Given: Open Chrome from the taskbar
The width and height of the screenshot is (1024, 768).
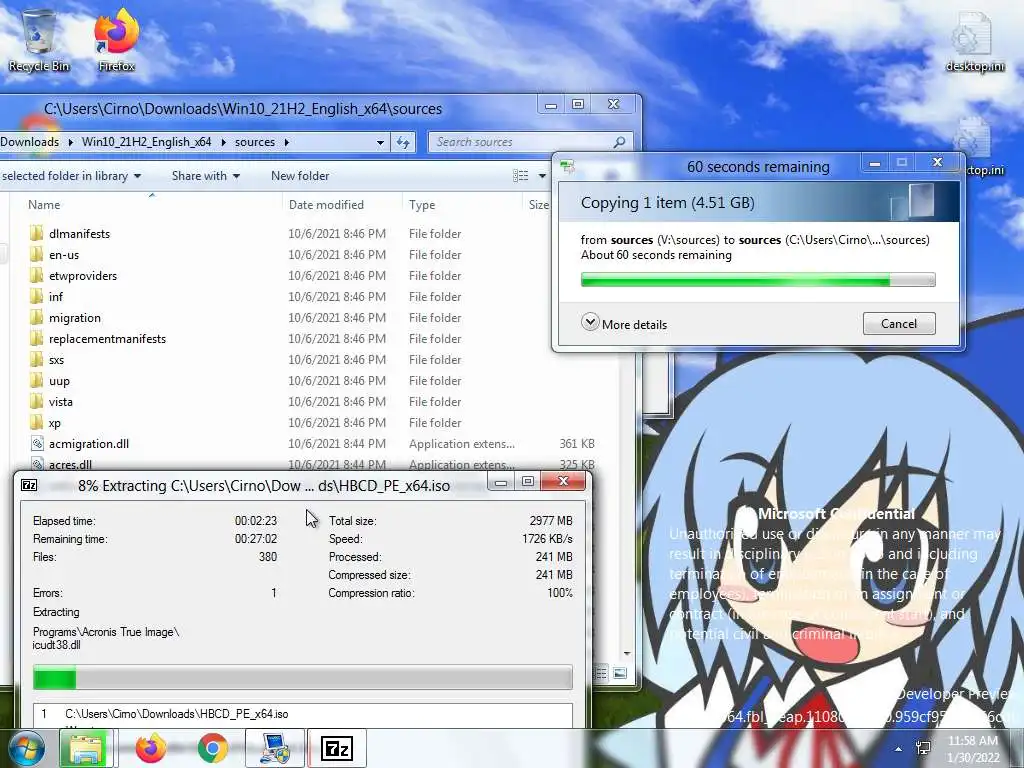Looking at the screenshot, I should pyautogui.click(x=212, y=748).
